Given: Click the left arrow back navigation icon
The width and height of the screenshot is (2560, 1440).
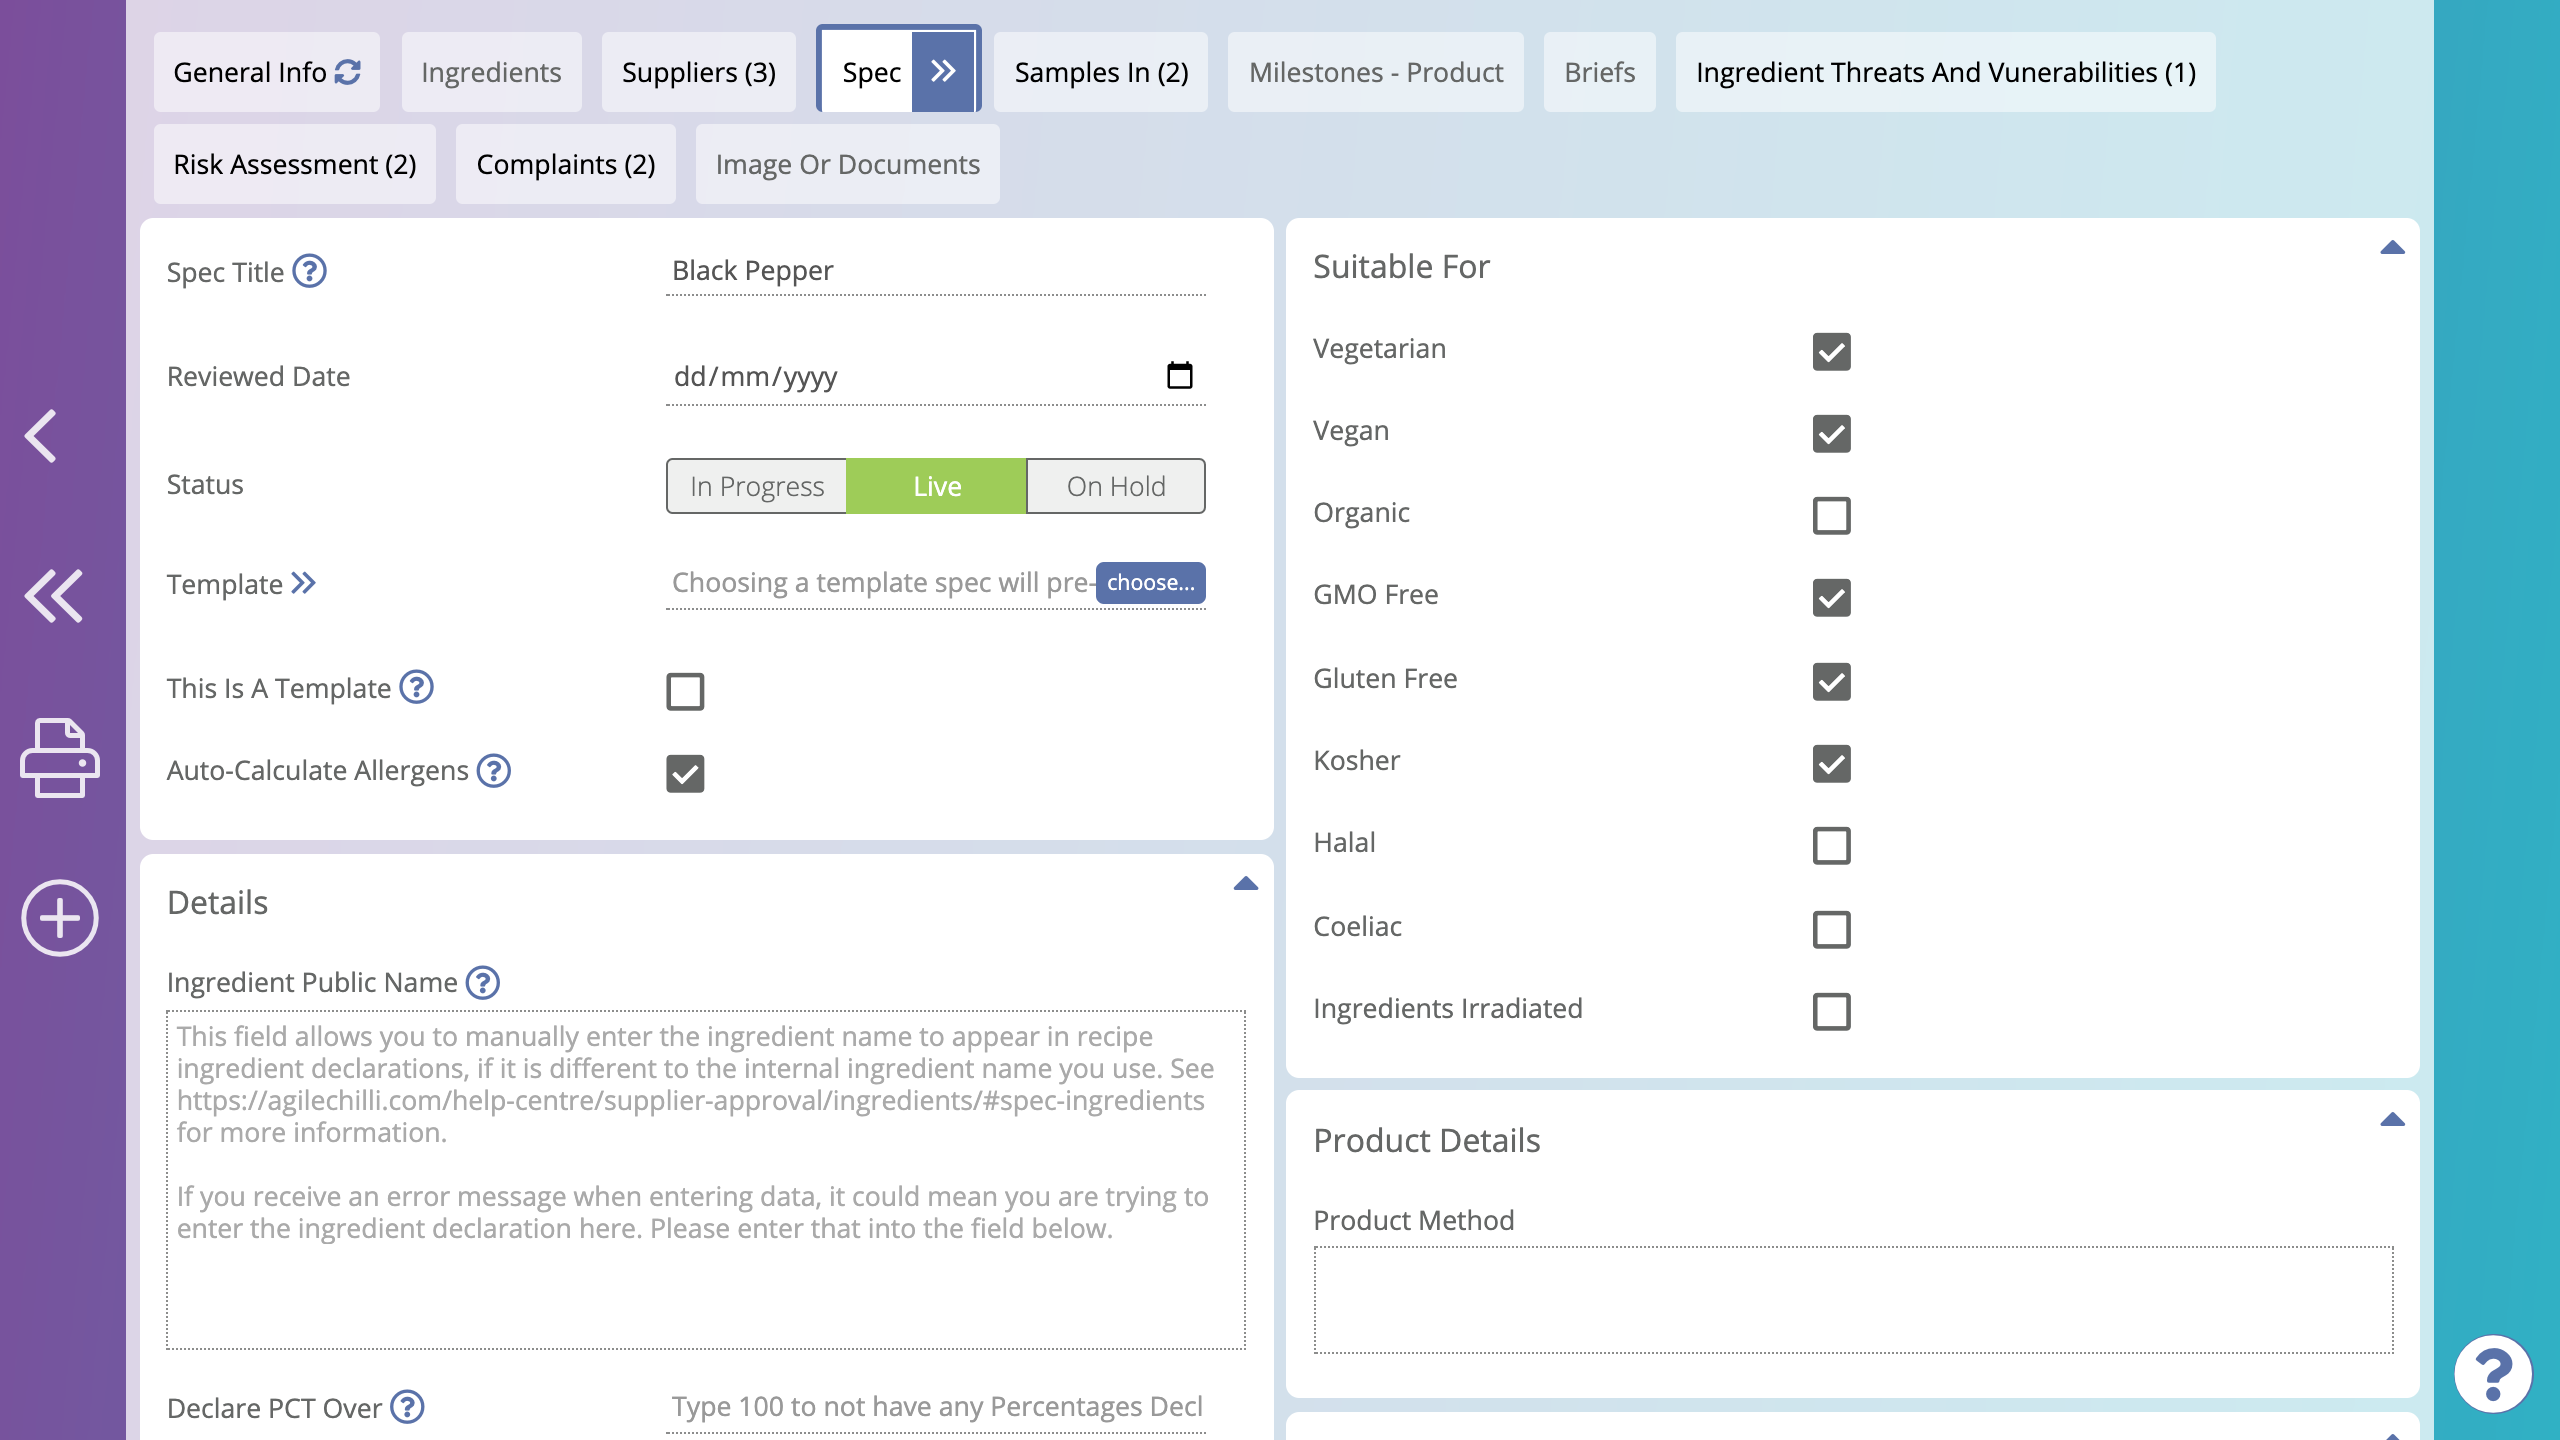Looking at the screenshot, I should [44, 434].
